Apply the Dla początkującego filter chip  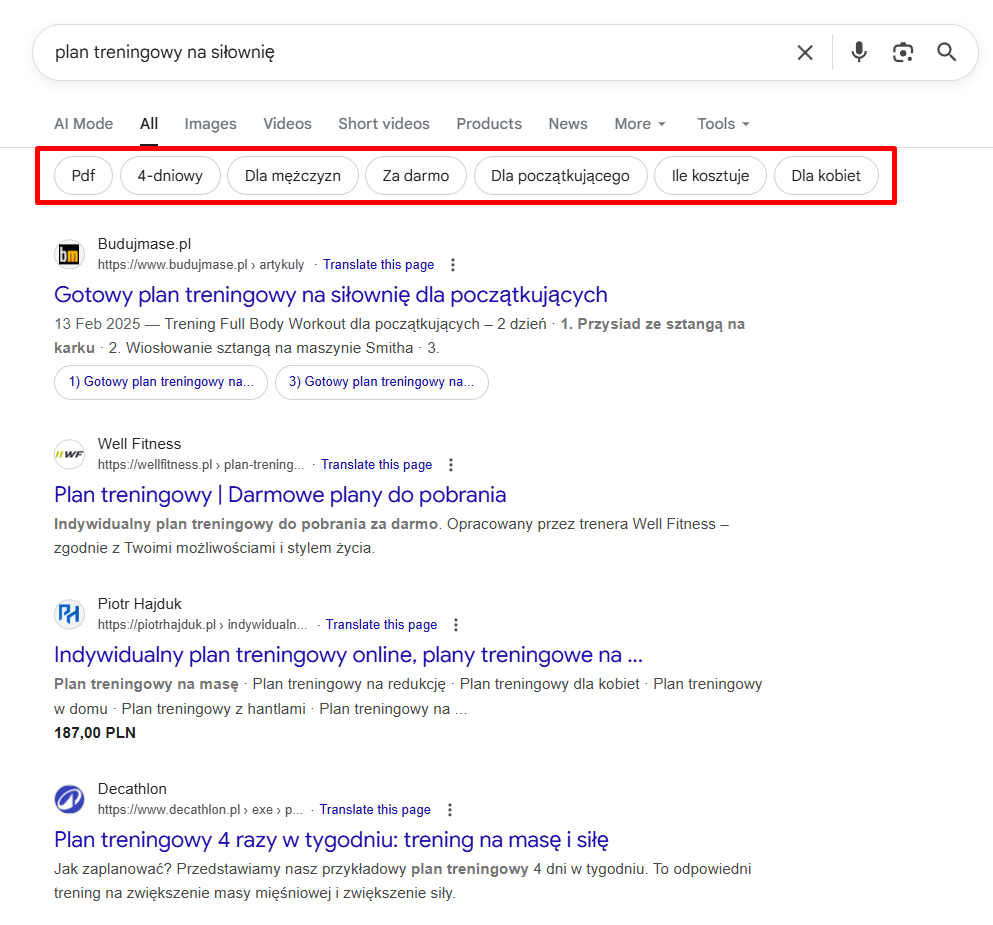coord(560,175)
